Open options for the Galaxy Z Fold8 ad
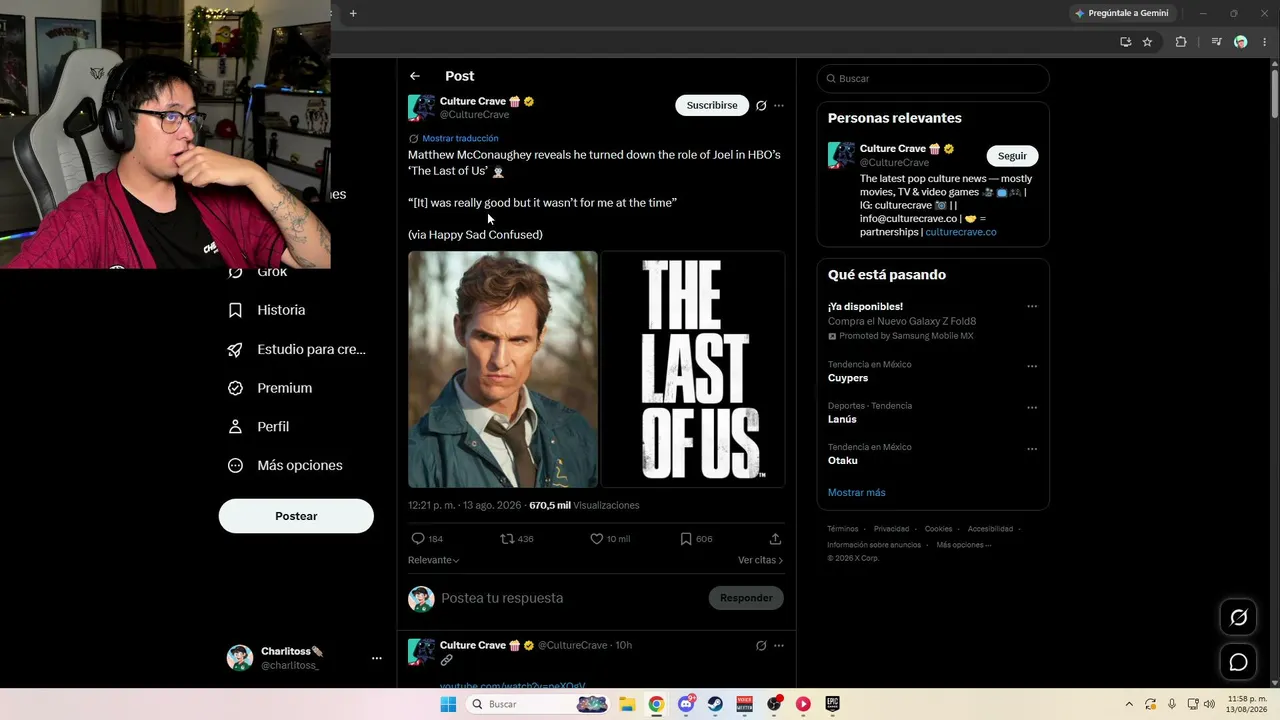 click(1032, 307)
